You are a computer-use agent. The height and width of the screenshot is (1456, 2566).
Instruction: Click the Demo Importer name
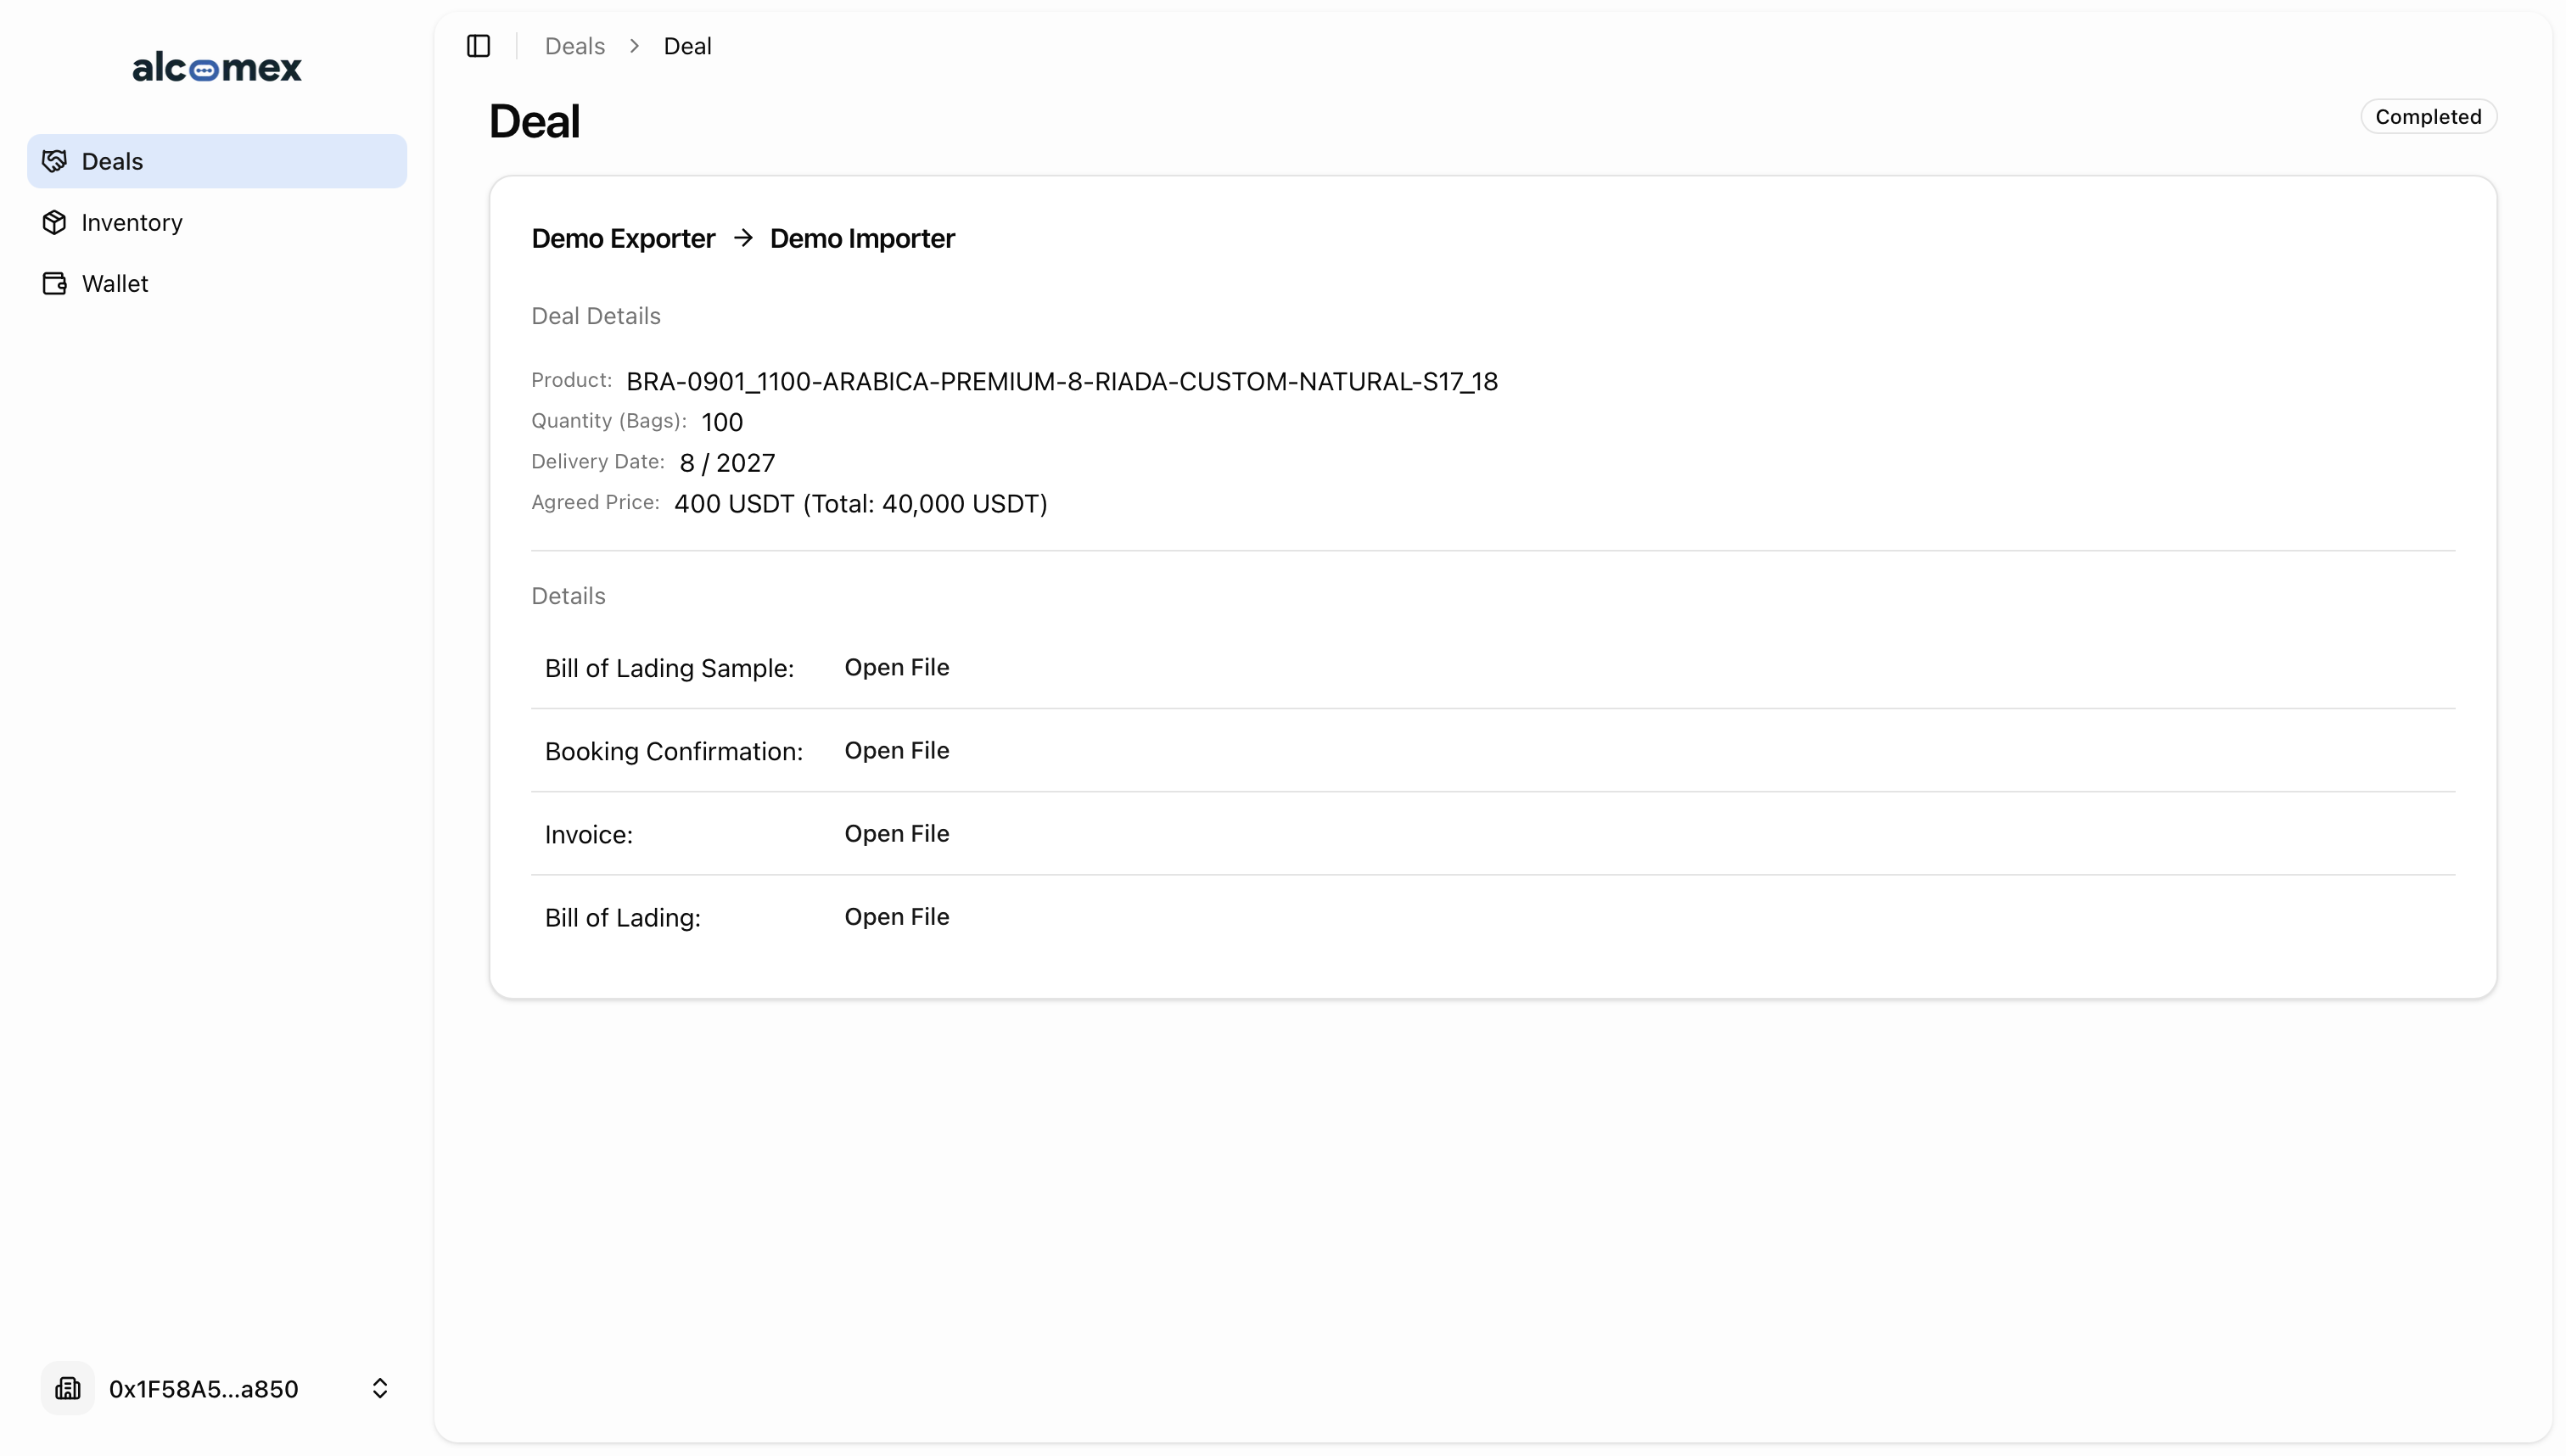pos(862,238)
